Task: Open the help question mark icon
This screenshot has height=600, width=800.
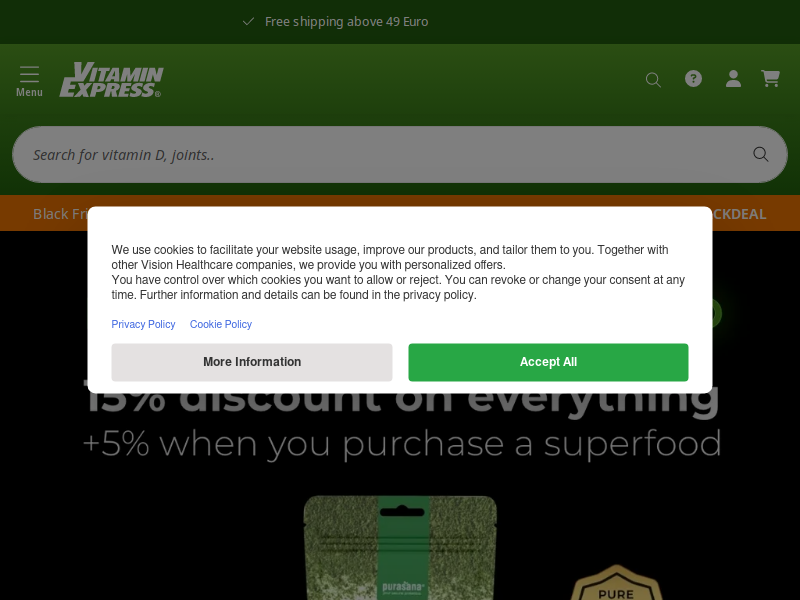Action: [x=693, y=79]
